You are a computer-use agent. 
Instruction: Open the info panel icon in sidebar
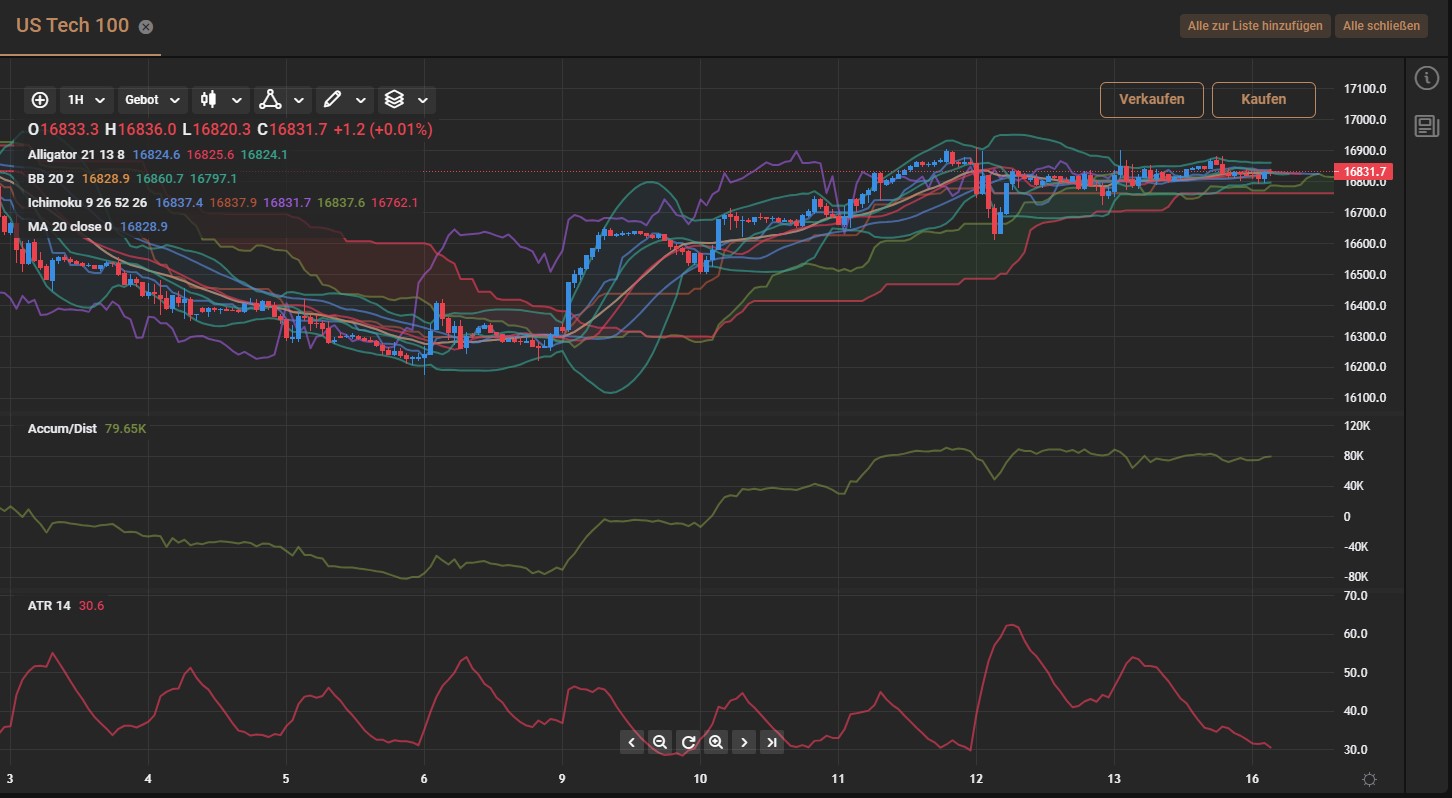pyautogui.click(x=1427, y=79)
